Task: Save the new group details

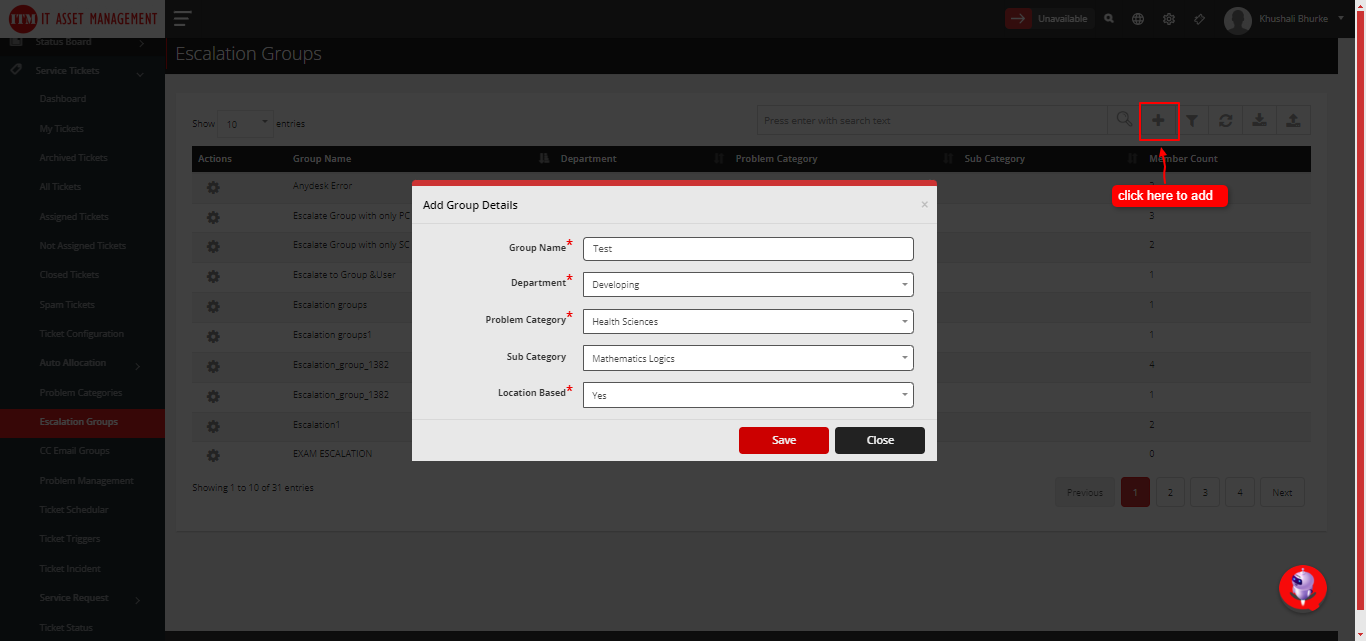Action: pyautogui.click(x=783, y=440)
